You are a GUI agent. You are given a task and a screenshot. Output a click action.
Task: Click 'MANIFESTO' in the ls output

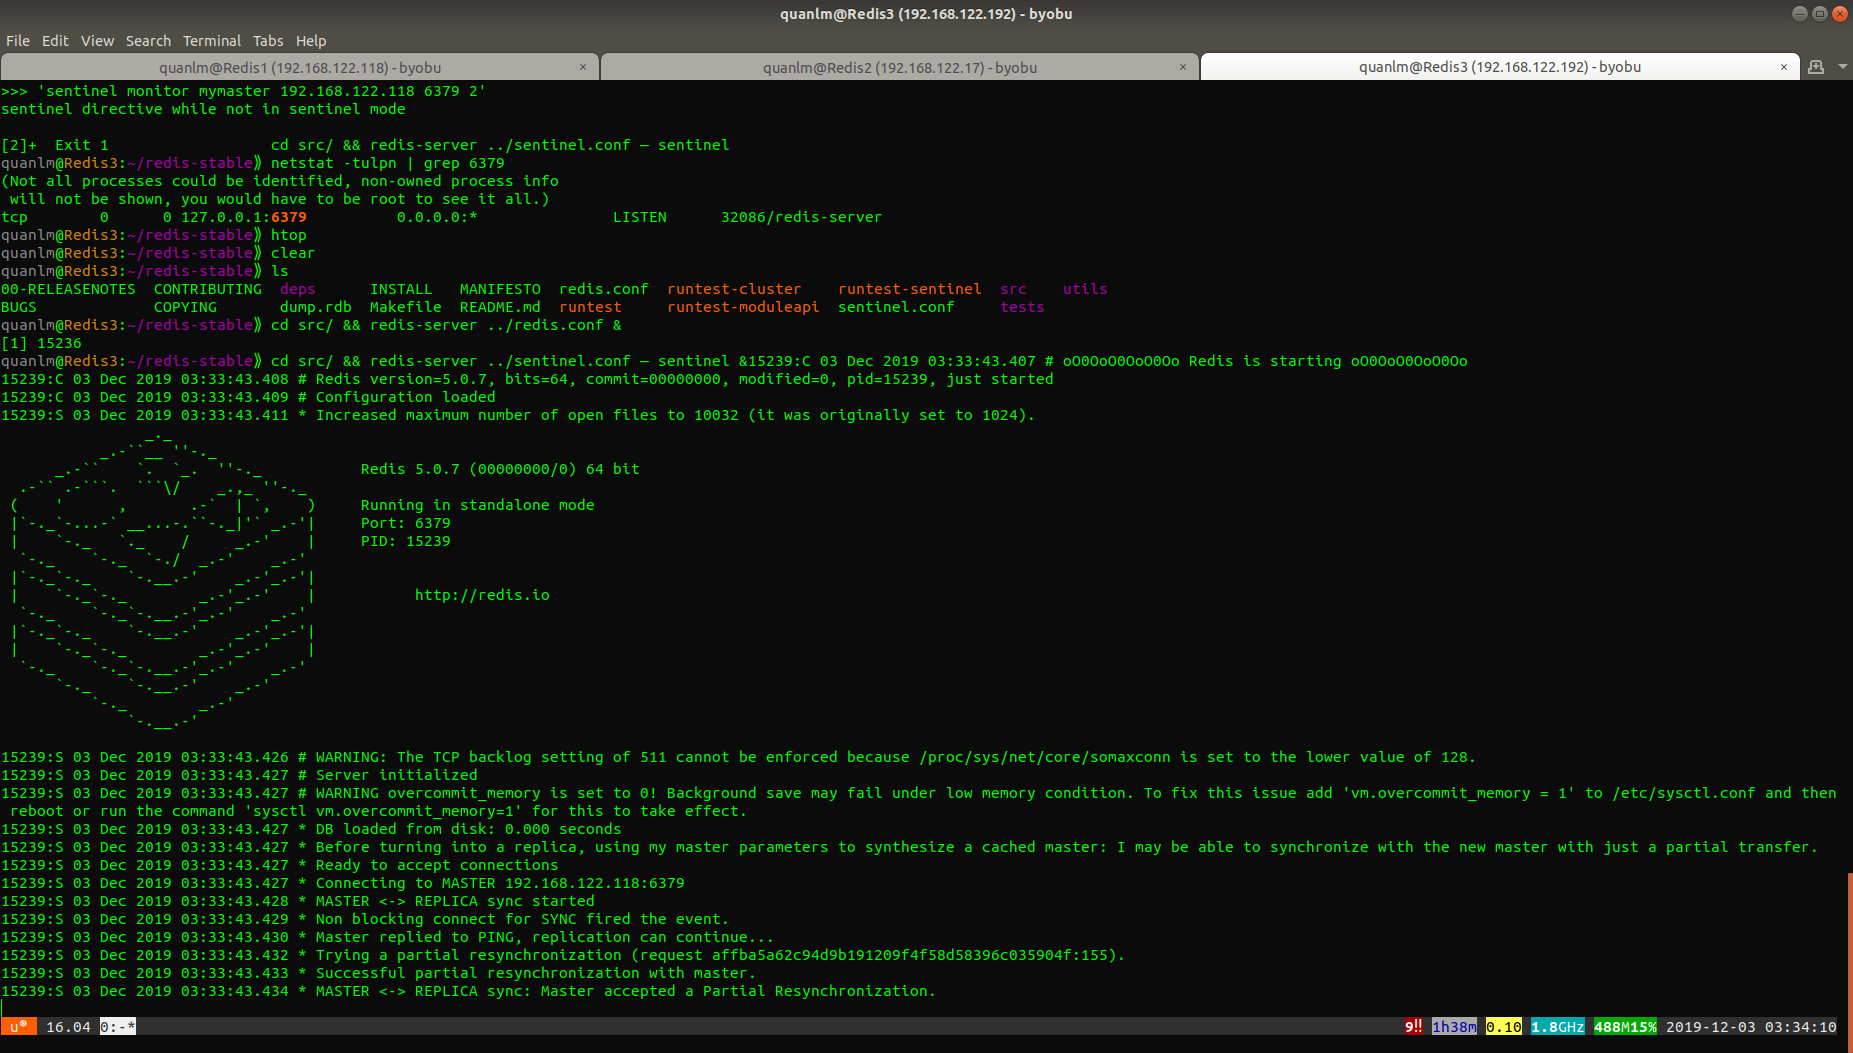pyautogui.click(x=500, y=289)
